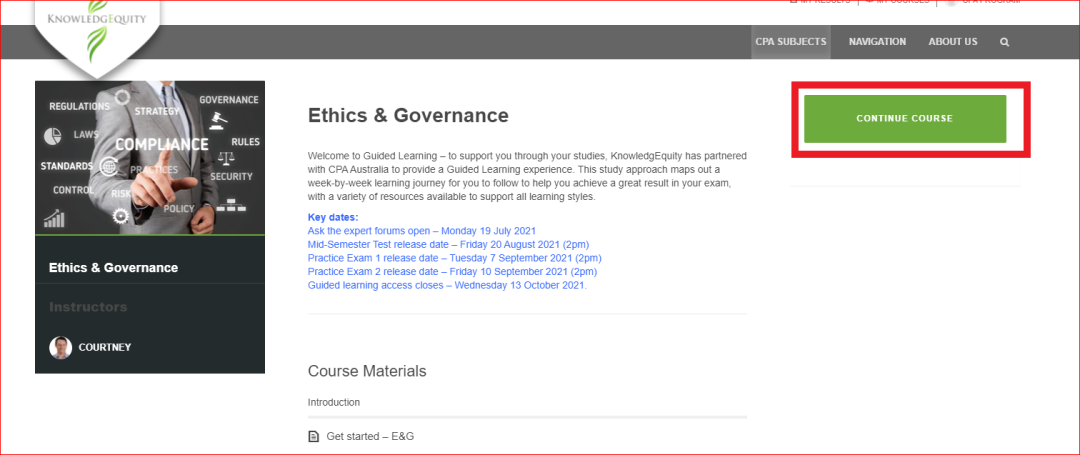Open the Navigation menu

(x=877, y=42)
